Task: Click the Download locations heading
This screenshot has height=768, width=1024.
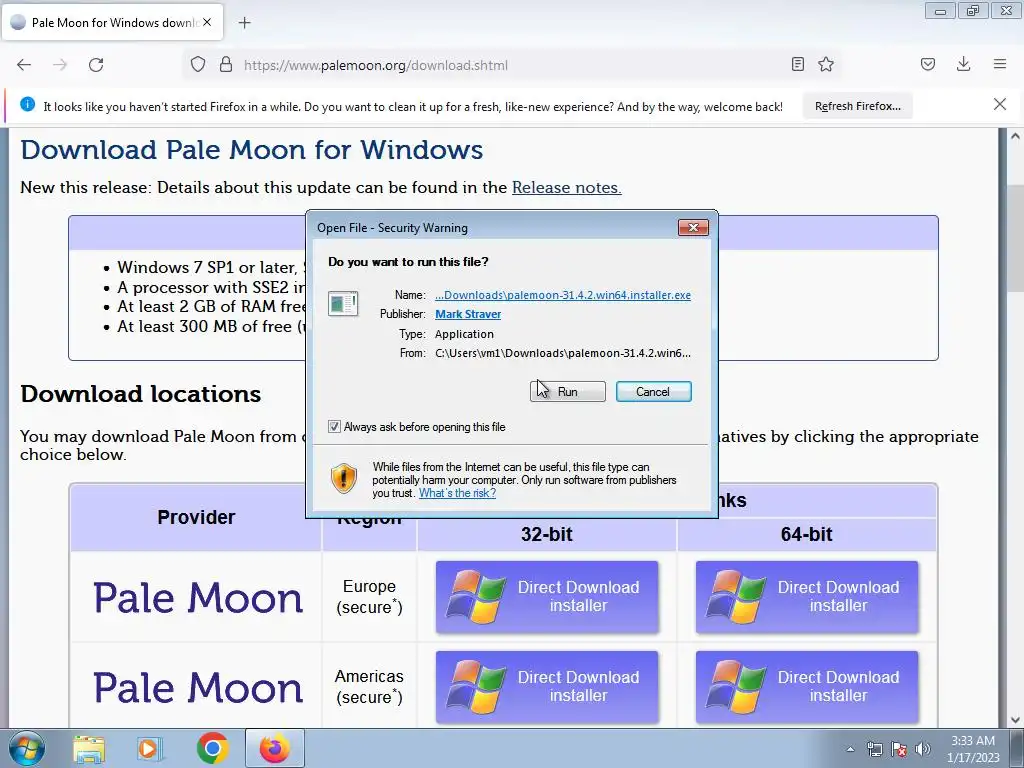Action: coord(140,394)
